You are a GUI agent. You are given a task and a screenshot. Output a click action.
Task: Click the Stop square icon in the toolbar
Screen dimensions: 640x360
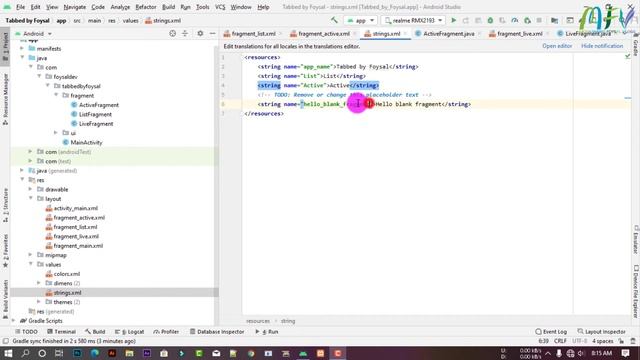click(539, 20)
